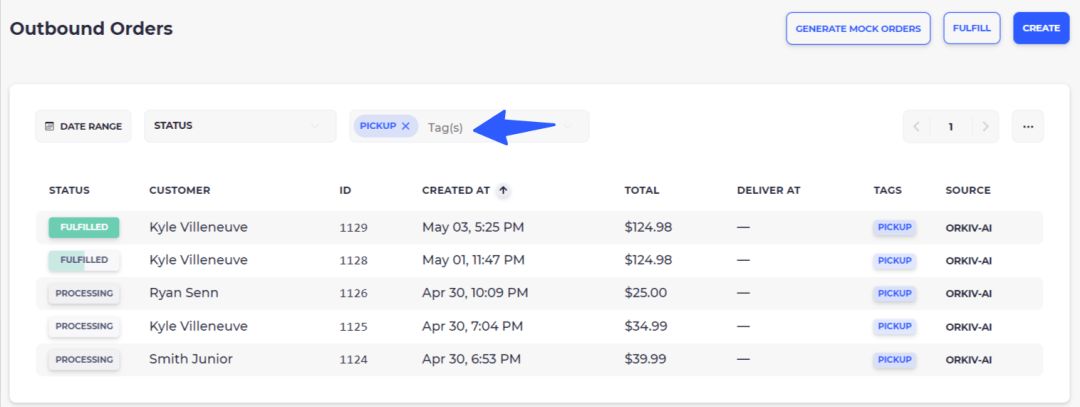Image resolution: width=1080 pixels, height=407 pixels.
Task: Click the $124.98 total of order 1129
Action: coord(648,227)
